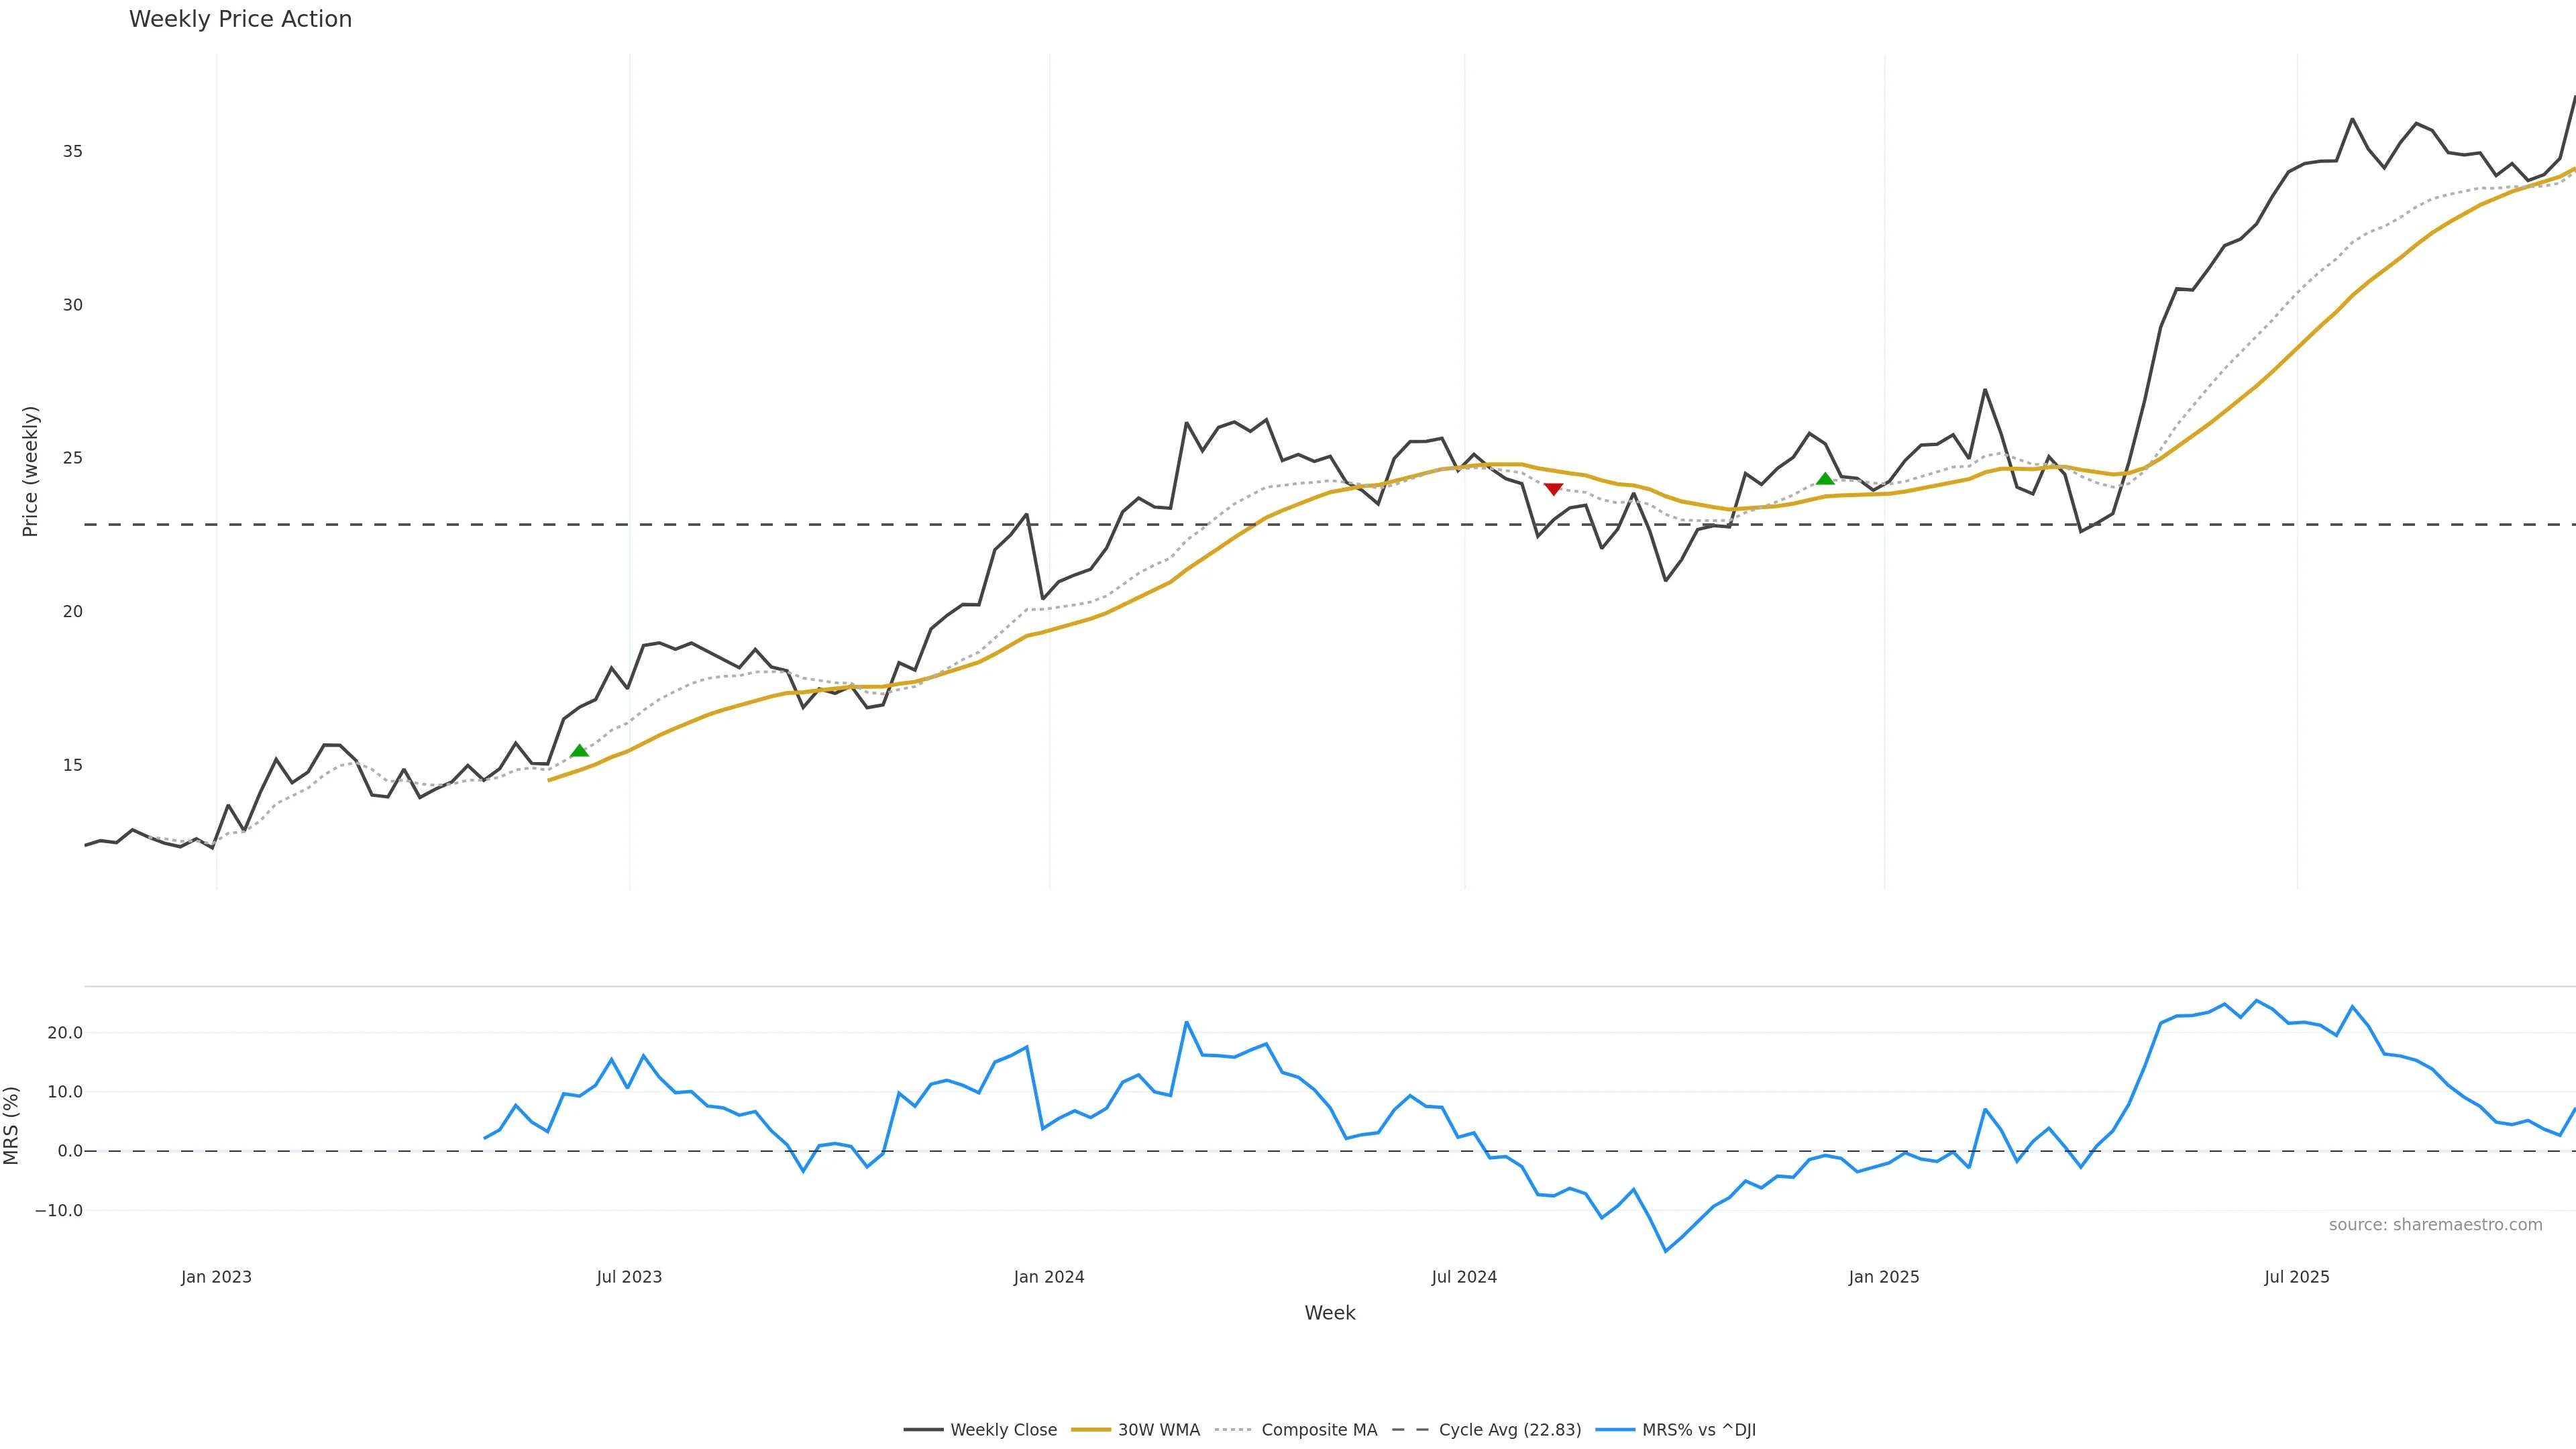The image size is (2576, 1449).
Task: Click the blue MRS% legend line swatch
Action: point(1615,1430)
